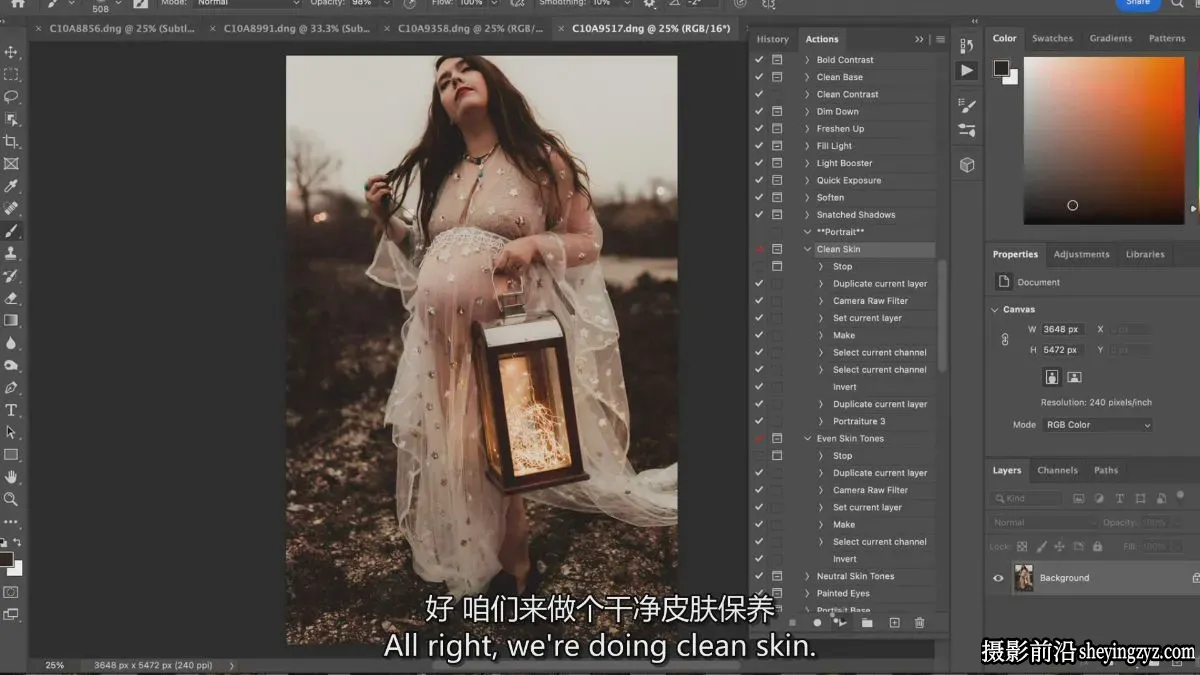The height and width of the screenshot is (675, 1200).
Task: Collapse the Even Skin Tones action
Action: pos(808,439)
